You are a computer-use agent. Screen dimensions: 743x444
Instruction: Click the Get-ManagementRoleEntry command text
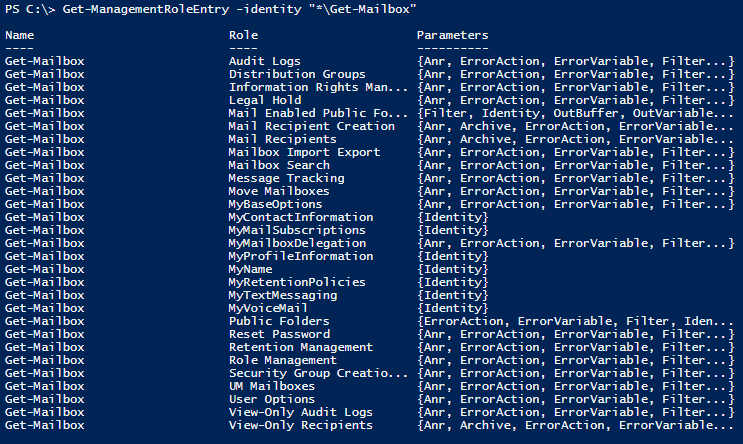(x=139, y=9)
